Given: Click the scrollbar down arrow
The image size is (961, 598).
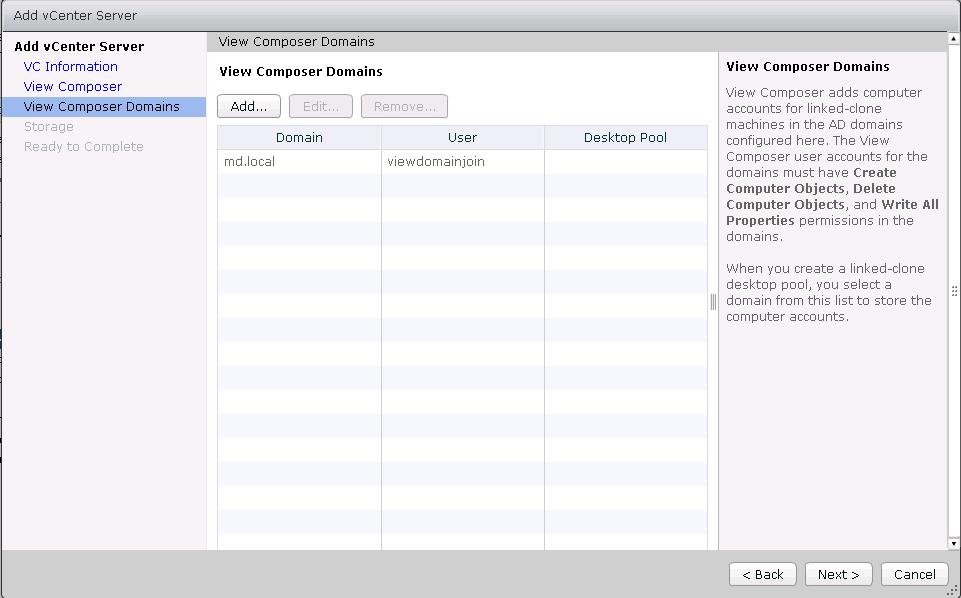Looking at the screenshot, I should [x=953, y=543].
